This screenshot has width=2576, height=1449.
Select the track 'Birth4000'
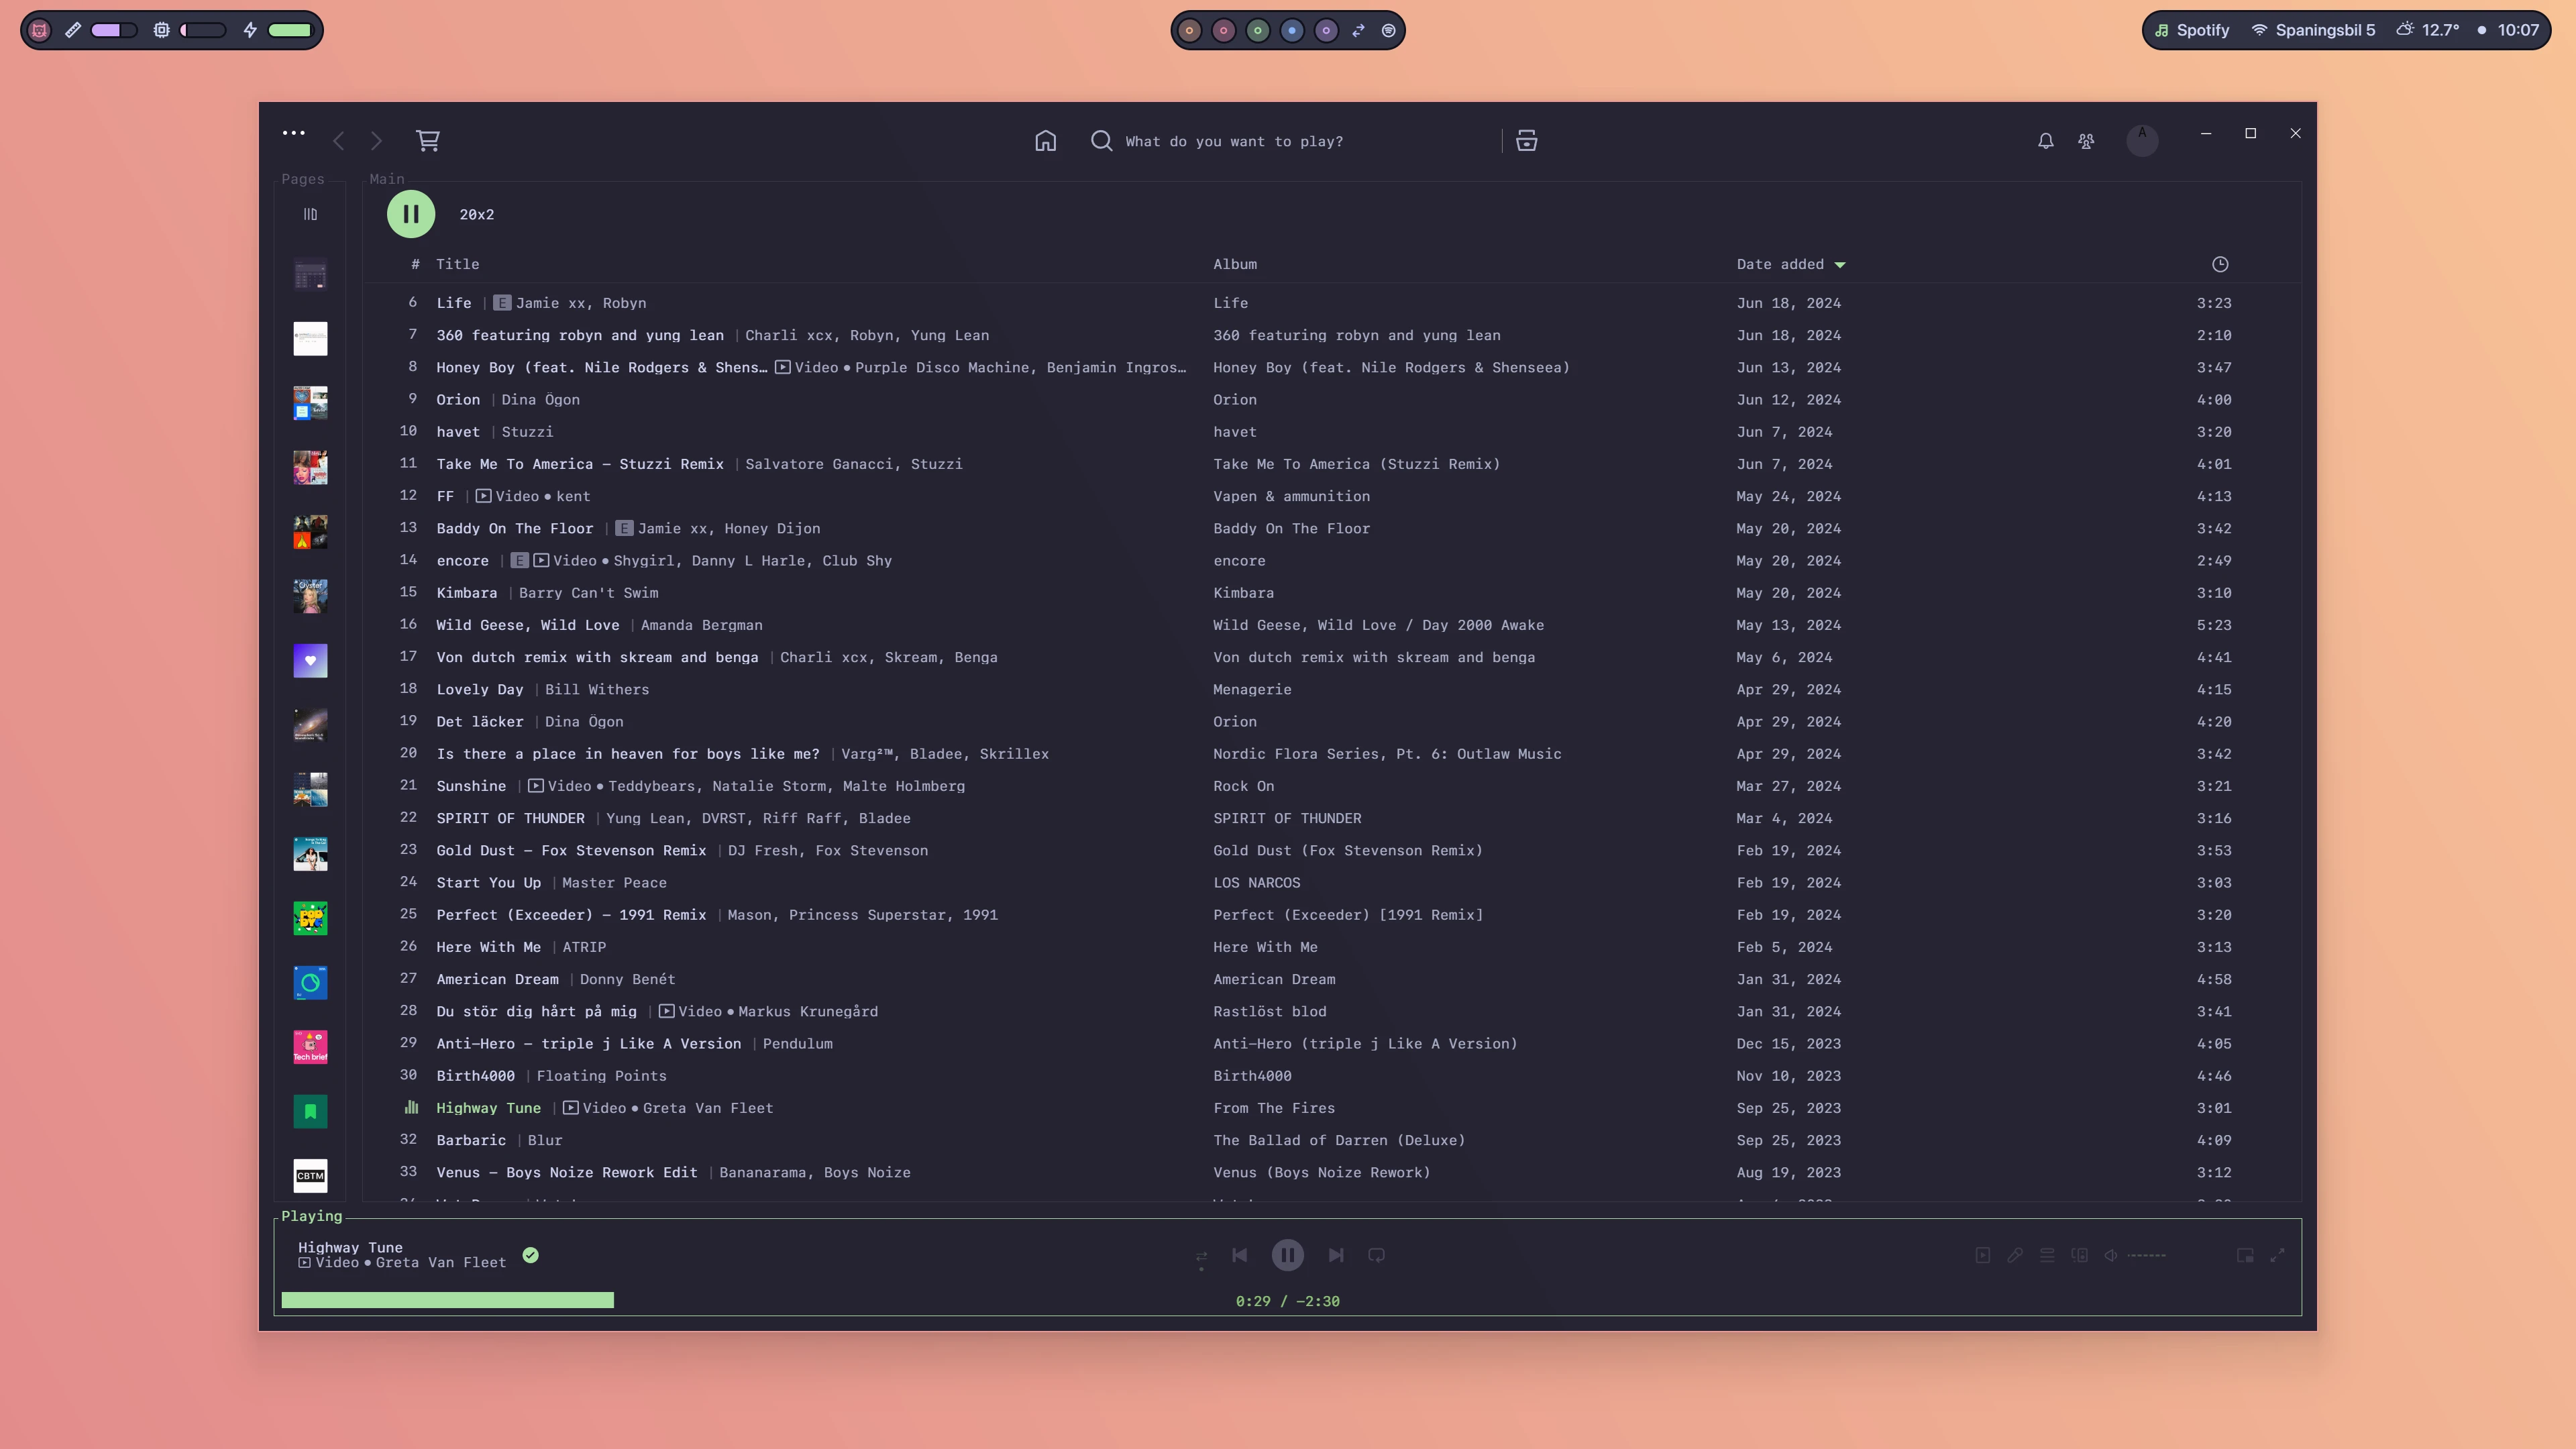tap(476, 1076)
